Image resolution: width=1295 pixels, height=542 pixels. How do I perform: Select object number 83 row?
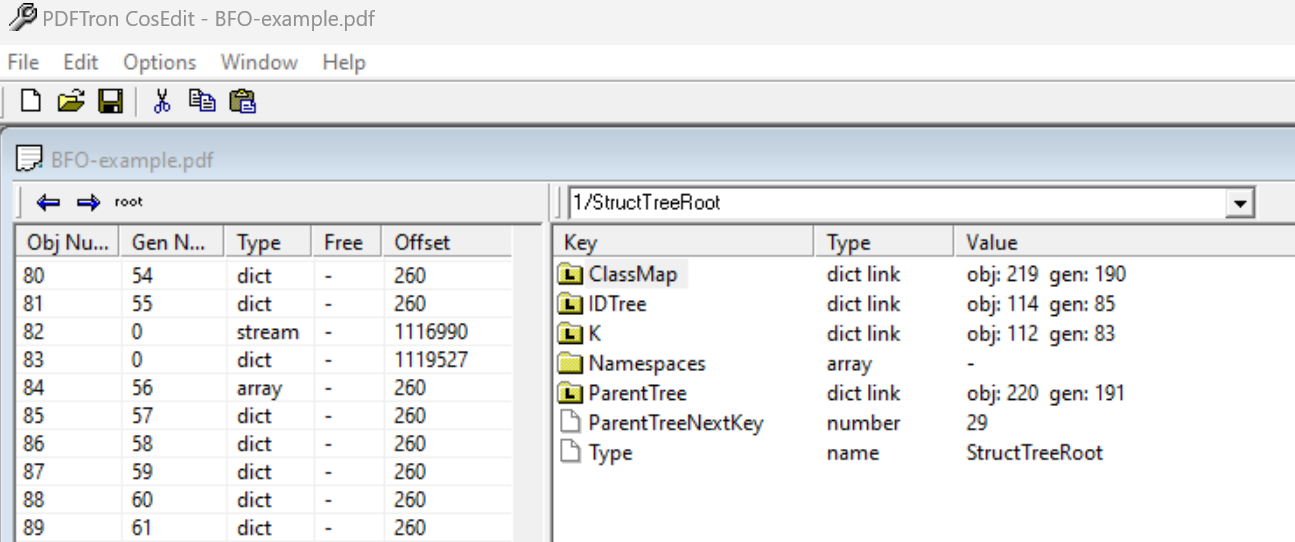click(265, 360)
